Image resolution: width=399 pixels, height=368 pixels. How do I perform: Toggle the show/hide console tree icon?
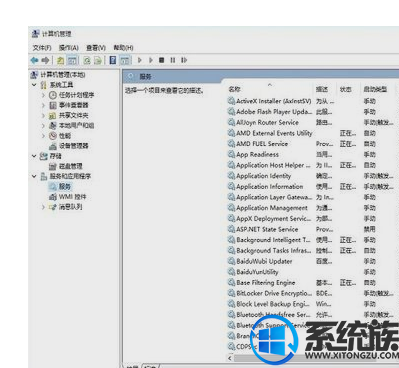(72, 60)
